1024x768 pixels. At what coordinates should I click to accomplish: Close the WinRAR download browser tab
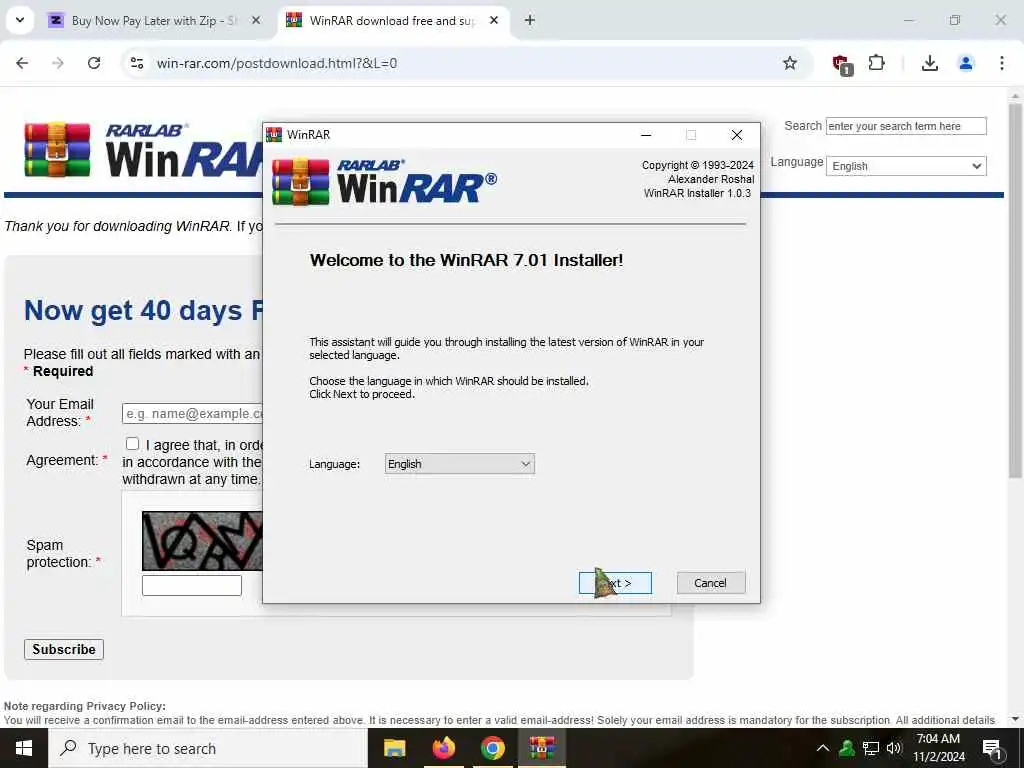tap(494, 21)
